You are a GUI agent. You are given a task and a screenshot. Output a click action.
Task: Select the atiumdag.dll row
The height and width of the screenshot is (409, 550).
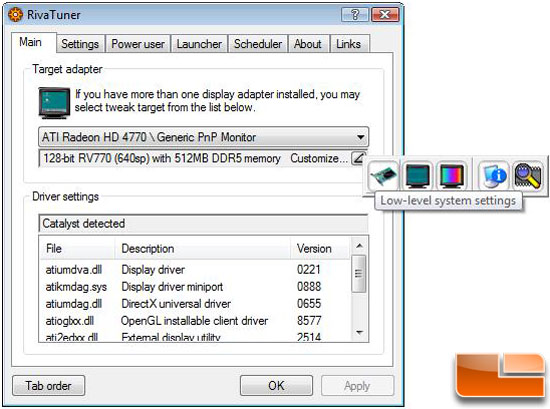click(195, 303)
